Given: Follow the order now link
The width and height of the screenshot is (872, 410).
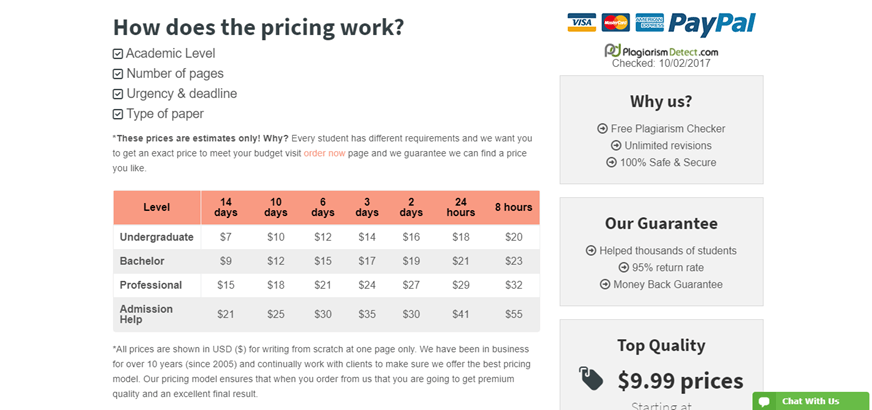Looking at the screenshot, I should [x=324, y=153].
